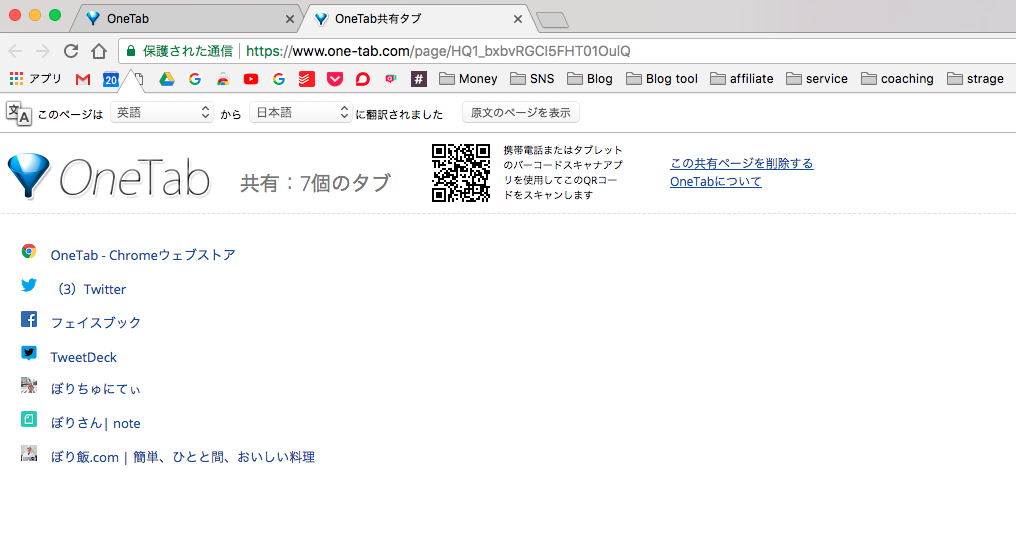The height and width of the screenshot is (558, 1016).
Task: Click the Facebook favicon beside フェイスブック
Action: 29,319
